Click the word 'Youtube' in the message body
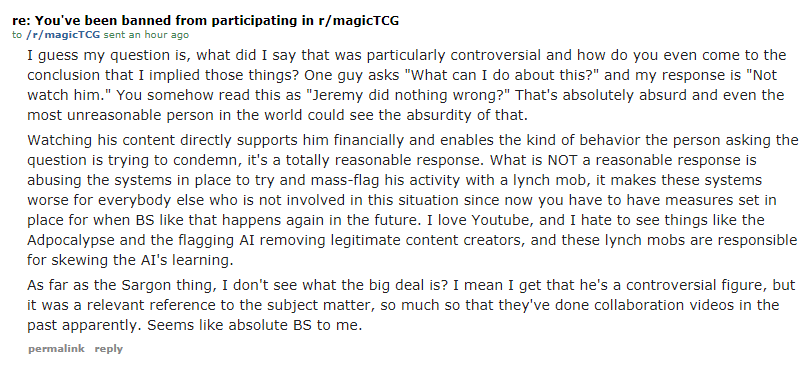The height and width of the screenshot is (368, 811). pyautogui.click(x=502, y=220)
